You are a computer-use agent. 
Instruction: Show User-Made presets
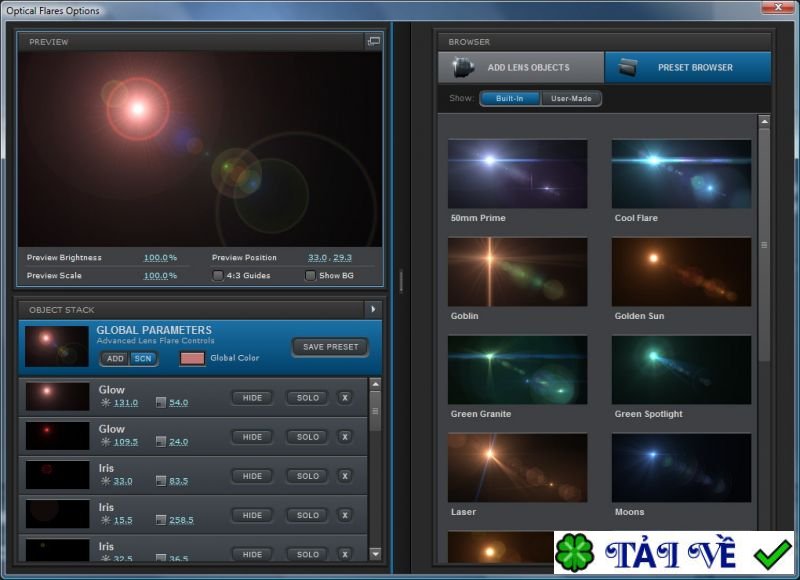(x=571, y=98)
